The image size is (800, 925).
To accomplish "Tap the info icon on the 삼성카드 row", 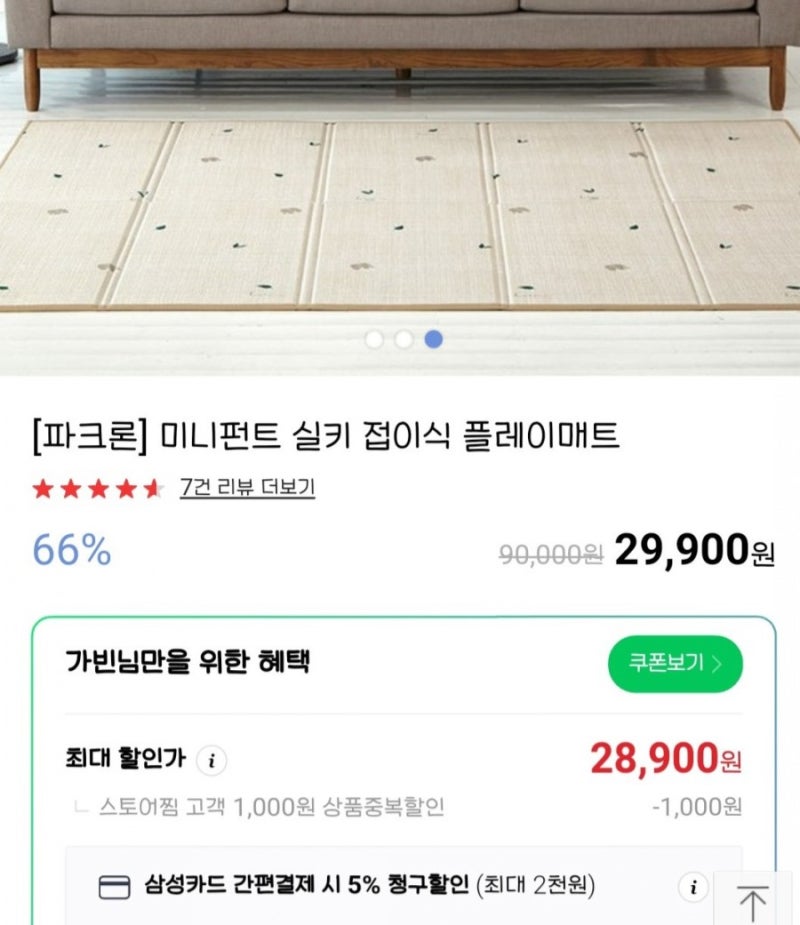I will pos(692,886).
